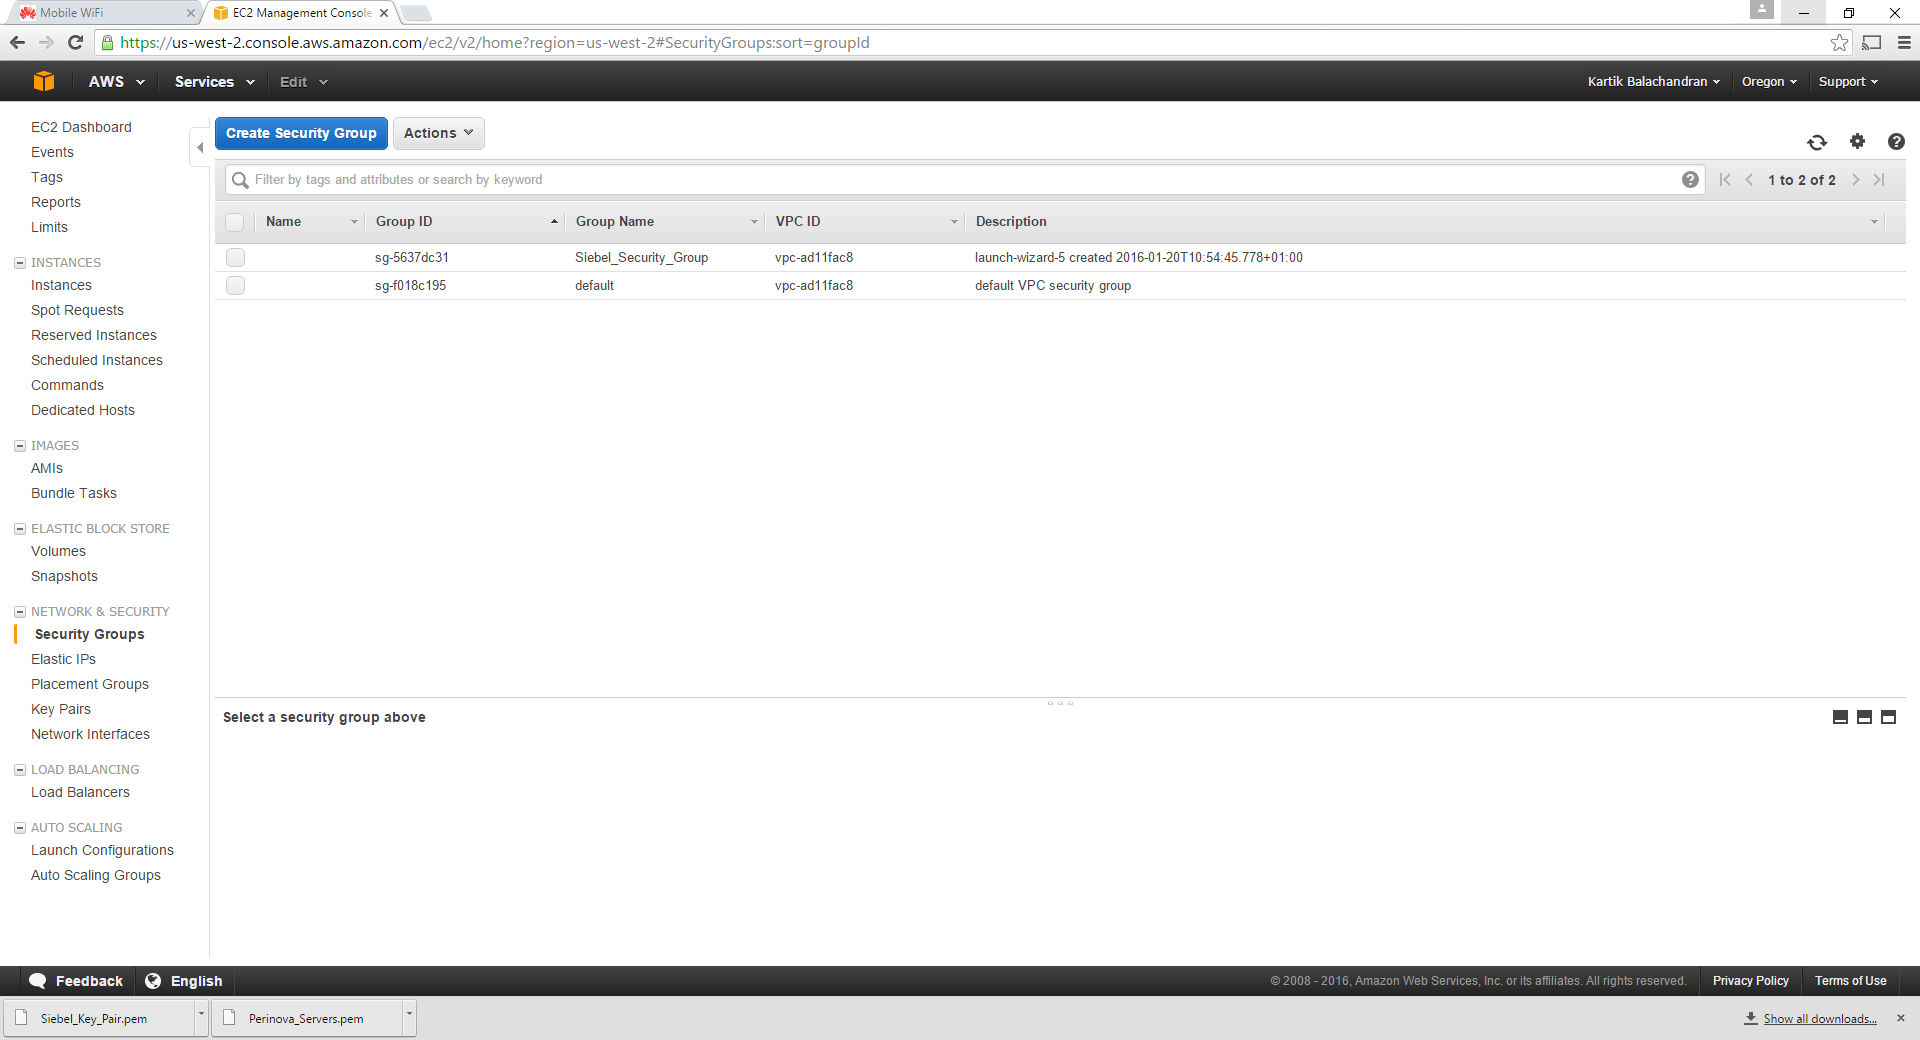Open the help question mark icon
The height and width of the screenshot is (1040, 1920).
click(x=1896, y=141)
